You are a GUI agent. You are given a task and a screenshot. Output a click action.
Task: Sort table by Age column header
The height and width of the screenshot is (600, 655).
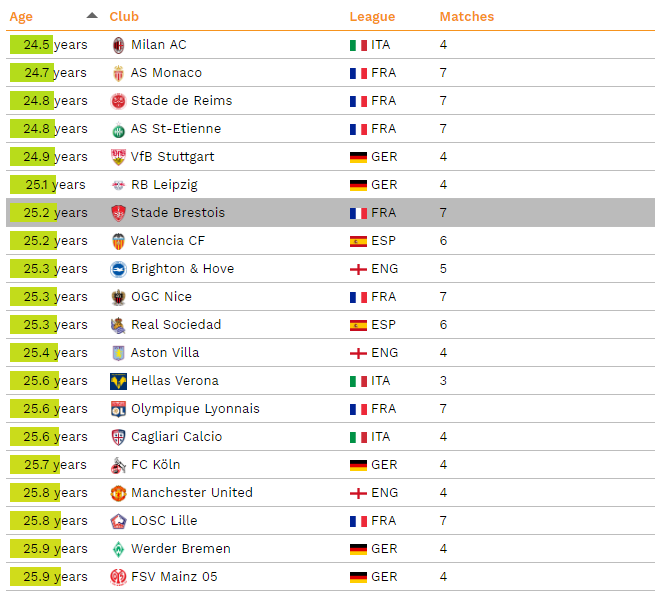(21, 17)
